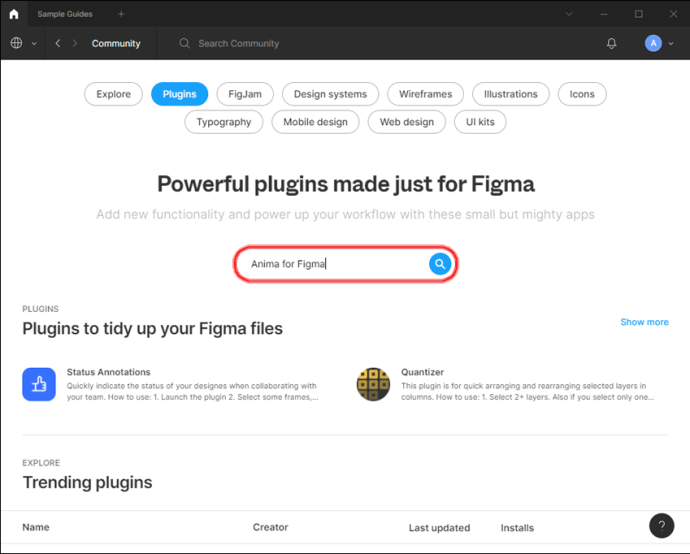Click the Last updated column header
Screen dimensions: 690x554
click(439, 528)
